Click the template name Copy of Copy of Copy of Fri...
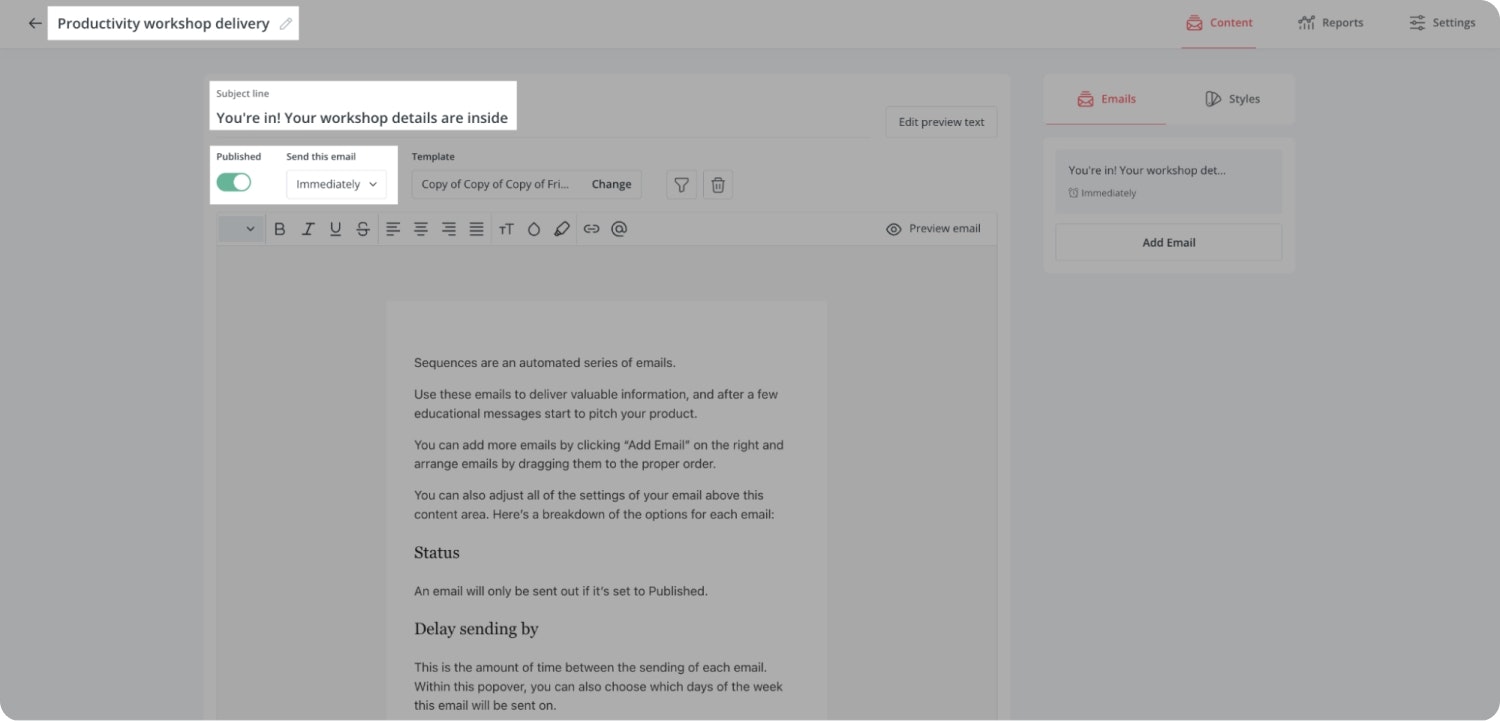 [496, 184]
